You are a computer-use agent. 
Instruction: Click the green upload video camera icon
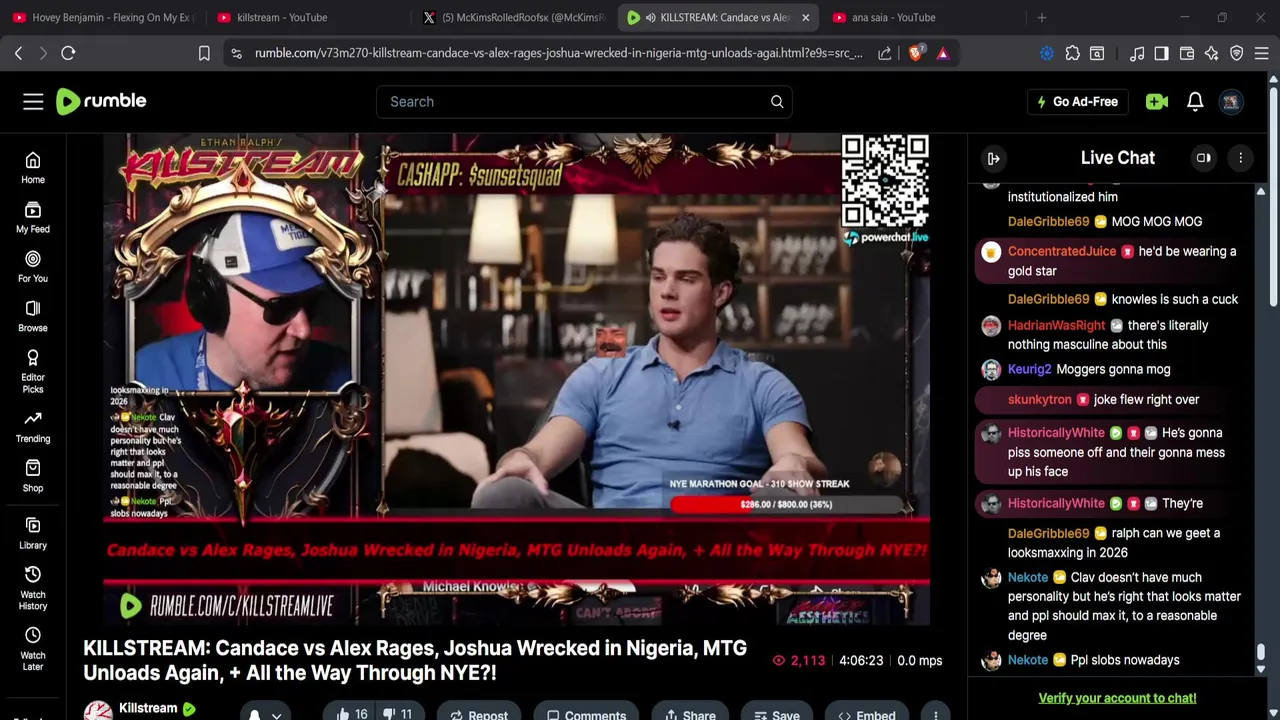pyautogui.click(x=1157, y=101)
